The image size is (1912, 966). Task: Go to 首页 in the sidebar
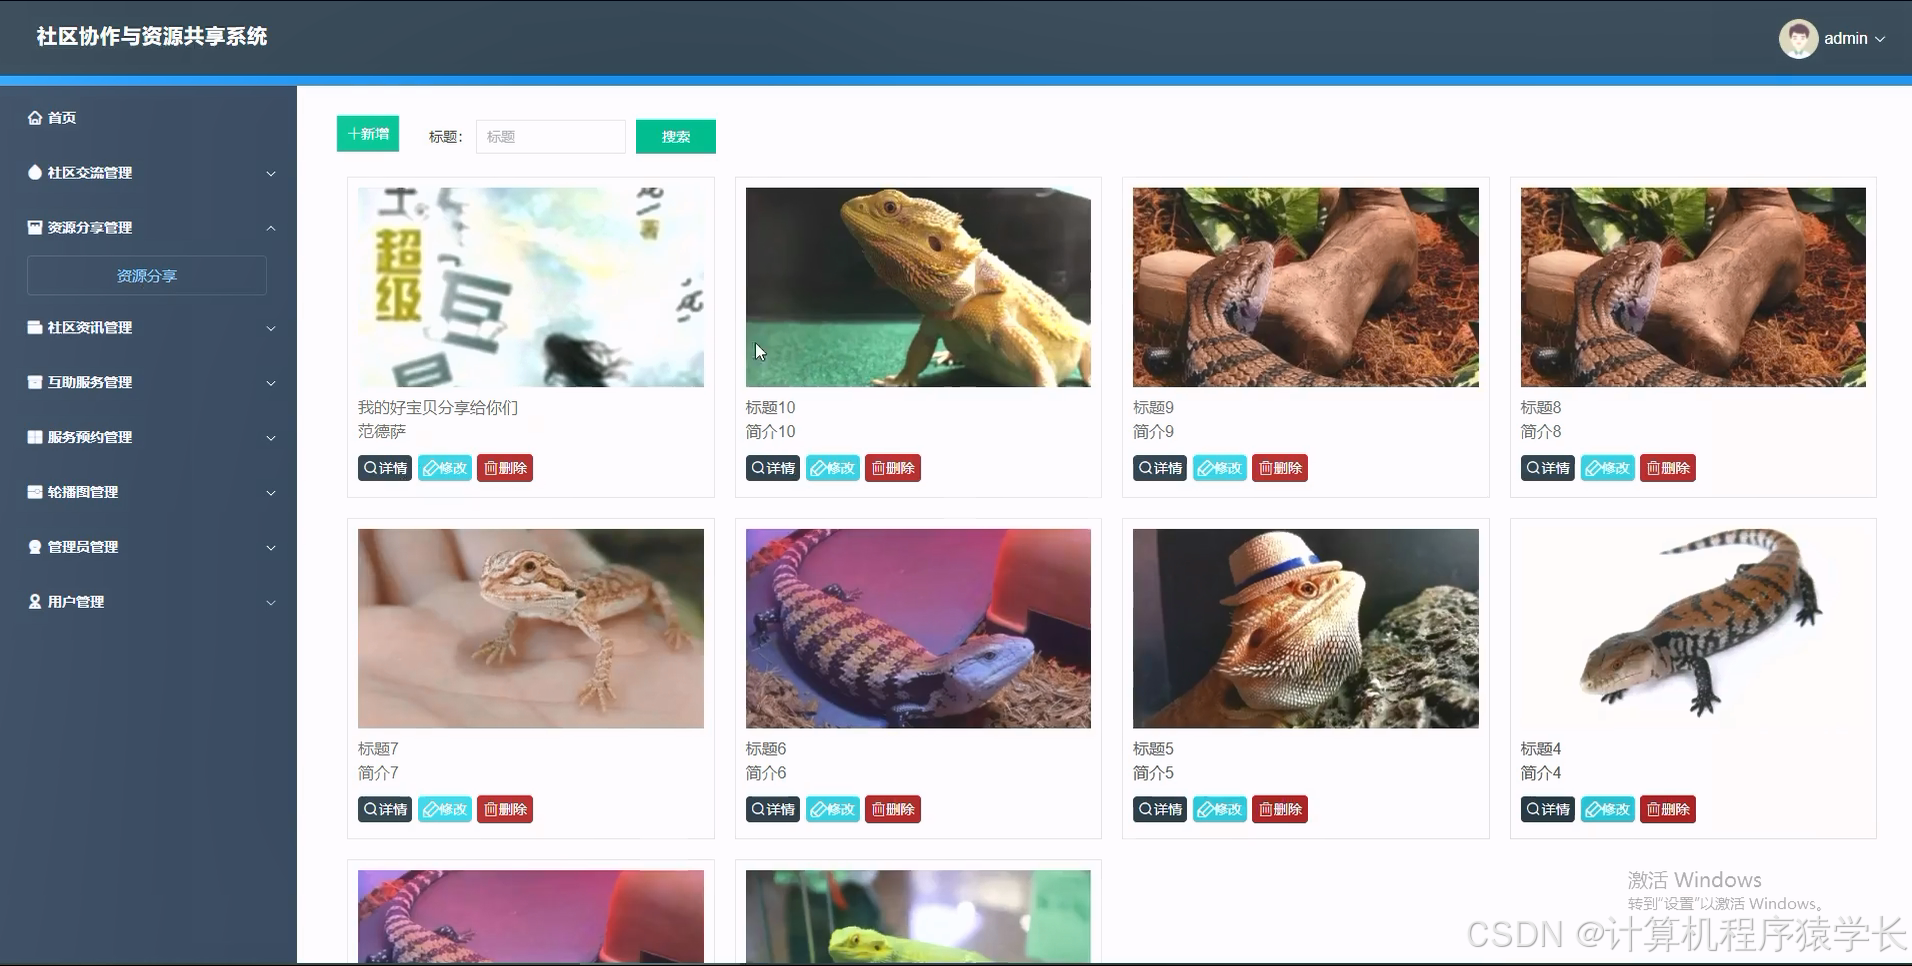pyautogui.click(x=62, y=118)
